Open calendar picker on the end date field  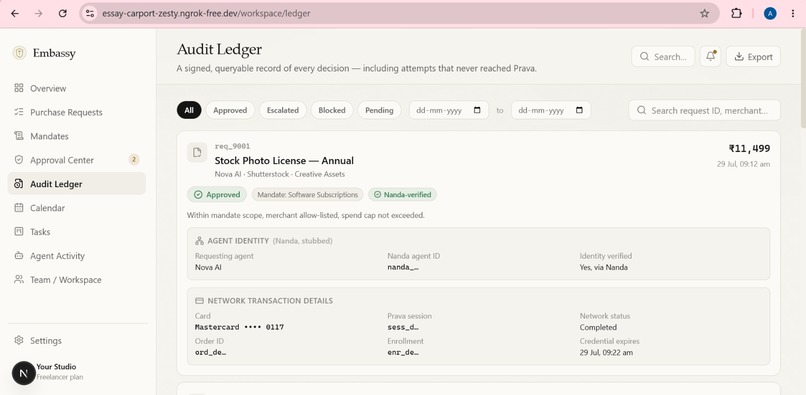coord(579,110)
